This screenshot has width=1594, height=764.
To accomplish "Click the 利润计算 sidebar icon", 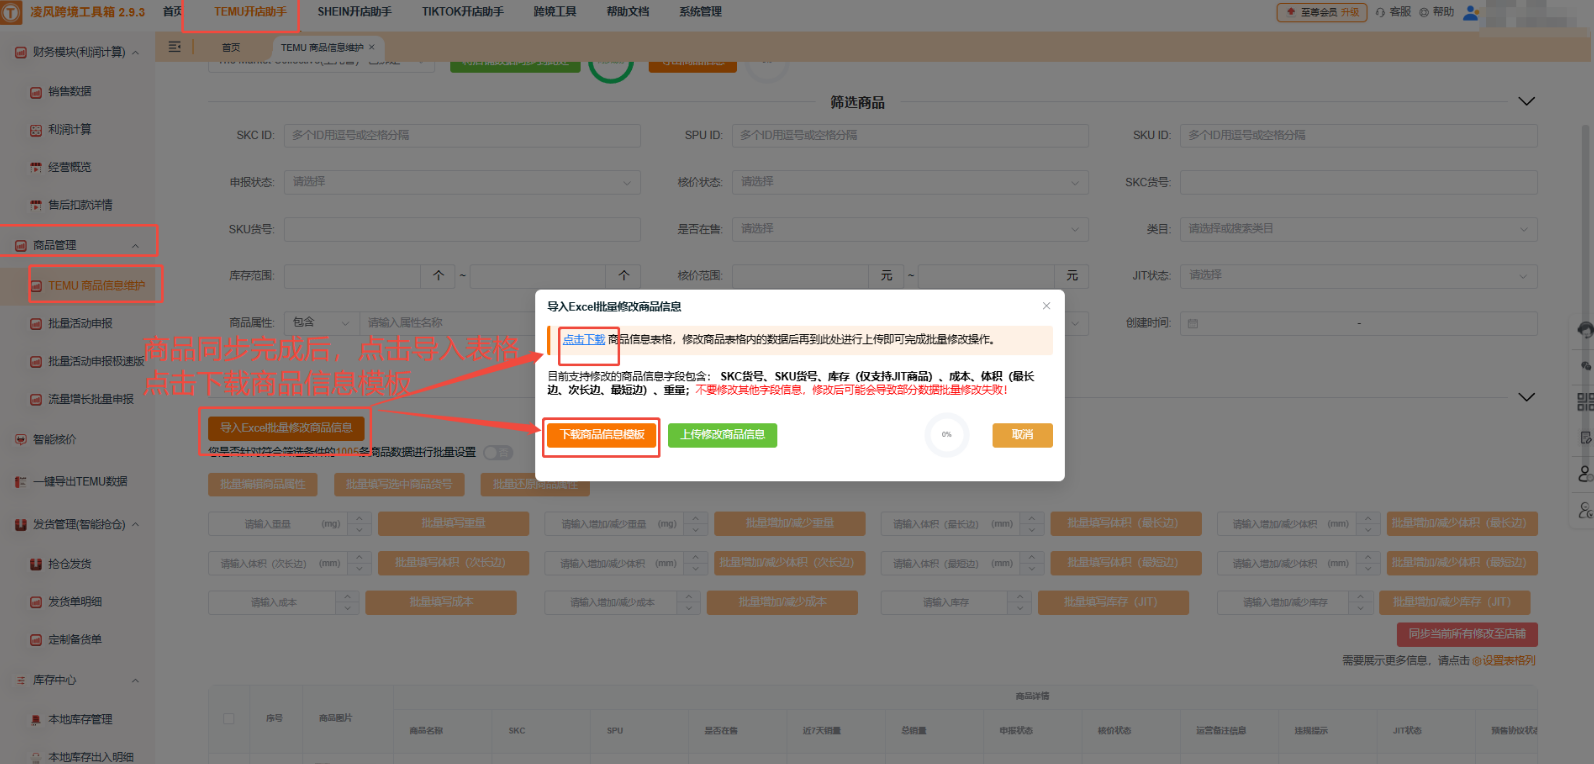I will click(36, 130).
